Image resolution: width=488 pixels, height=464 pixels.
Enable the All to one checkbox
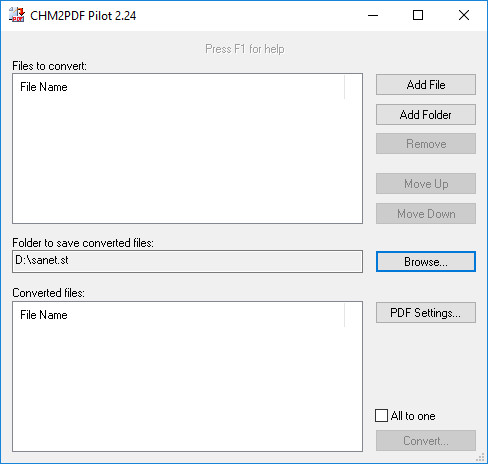tap(381, 416)
